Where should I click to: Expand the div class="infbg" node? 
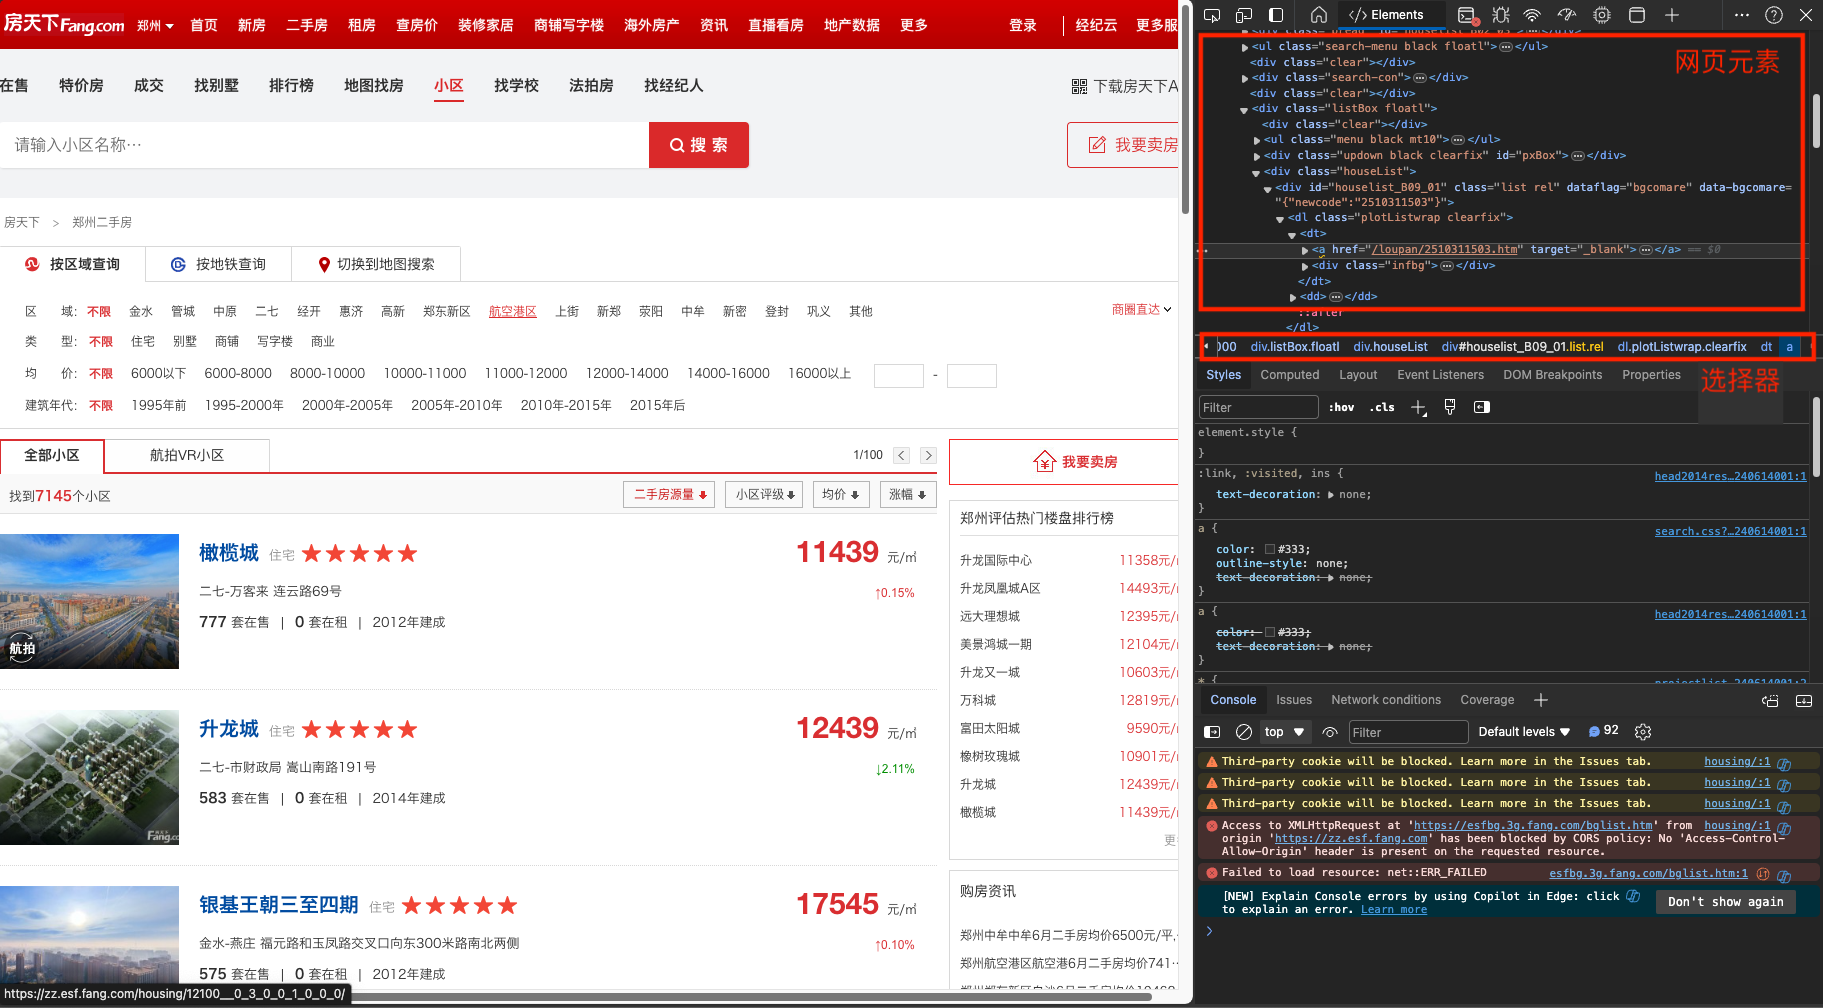coord(1305,266)
